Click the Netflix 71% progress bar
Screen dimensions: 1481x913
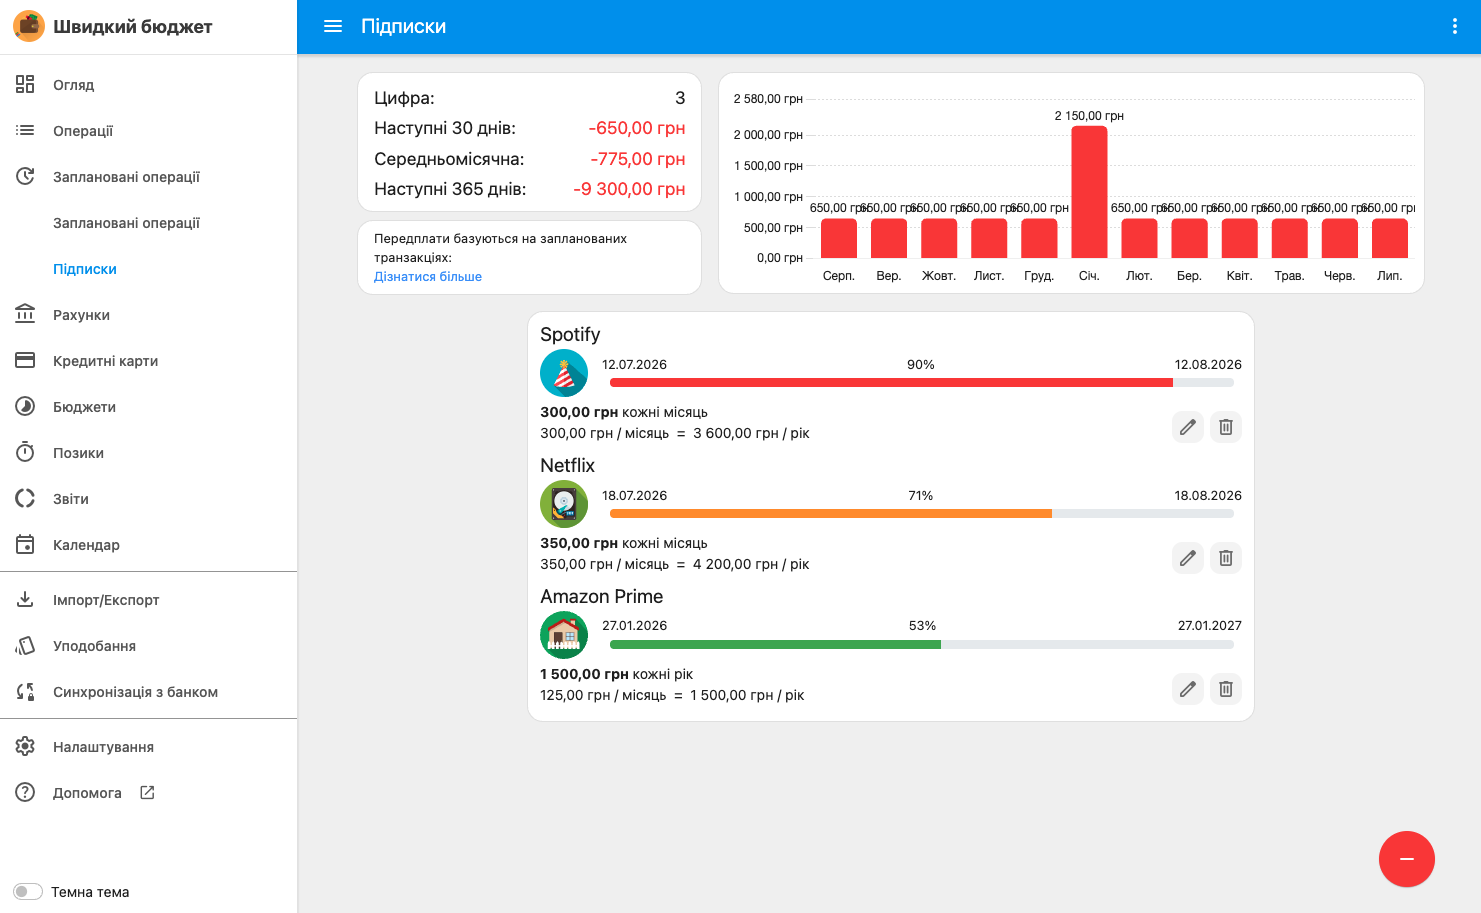pos(922,513)
